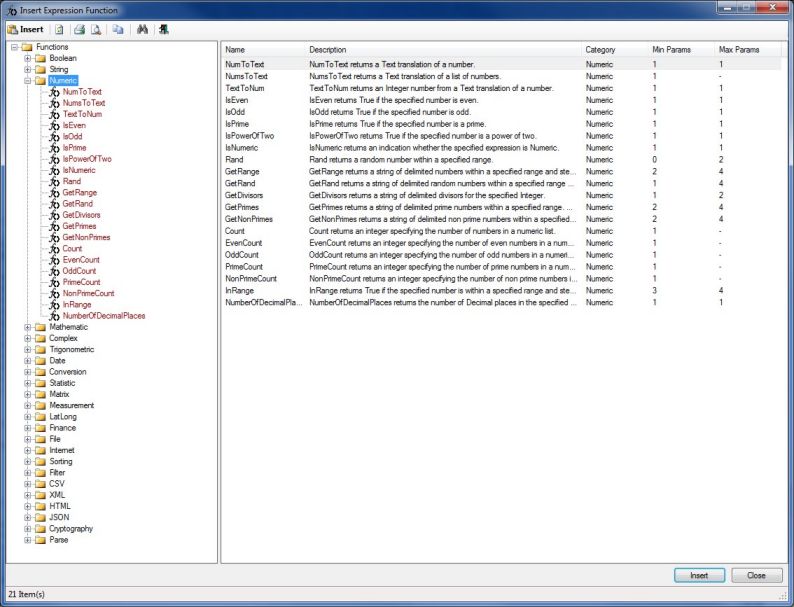This screenshot has width=794, height=607.
Task: Click the Finance folder icon
Action: click(x=41, y=428)
